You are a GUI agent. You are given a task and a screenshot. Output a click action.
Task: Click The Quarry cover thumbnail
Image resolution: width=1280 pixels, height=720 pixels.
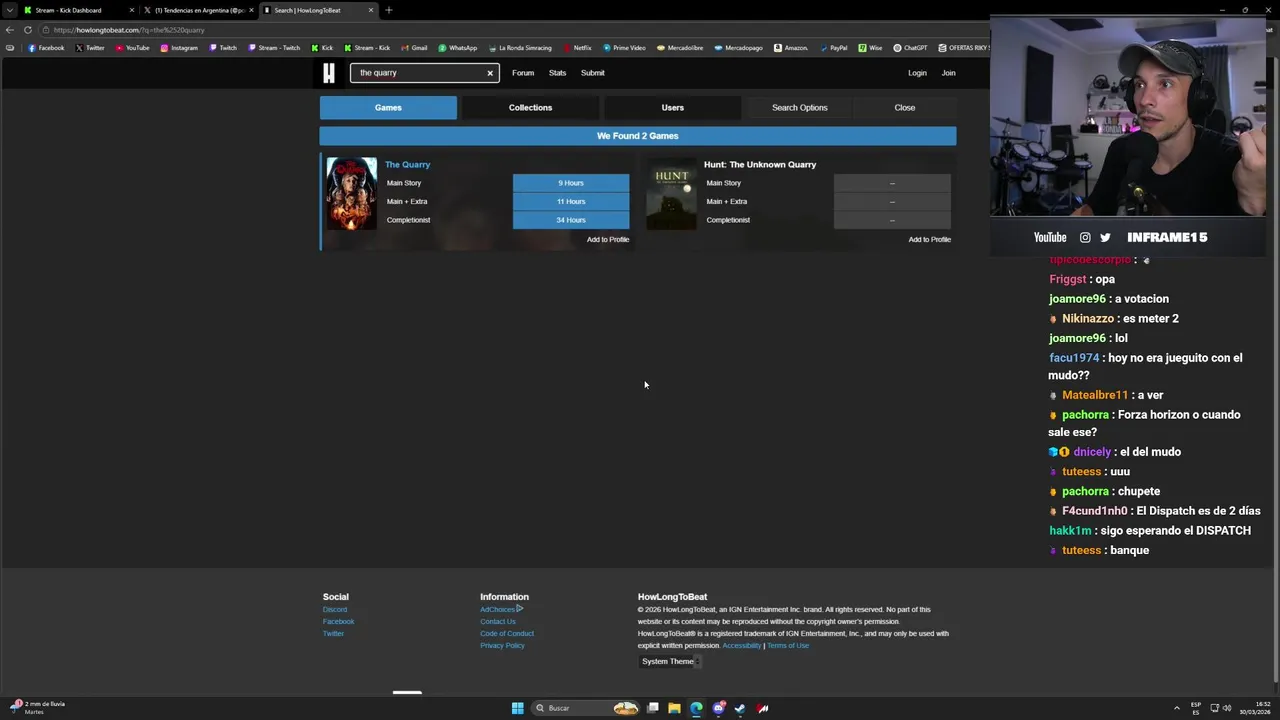coord(352,194)
